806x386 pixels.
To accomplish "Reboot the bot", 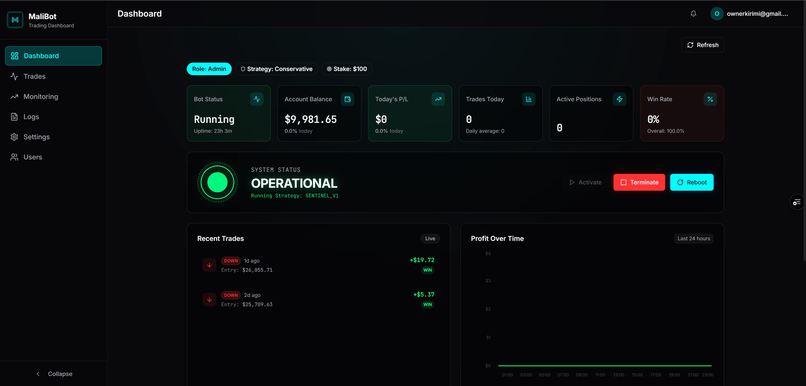I will tap(692, 182).
